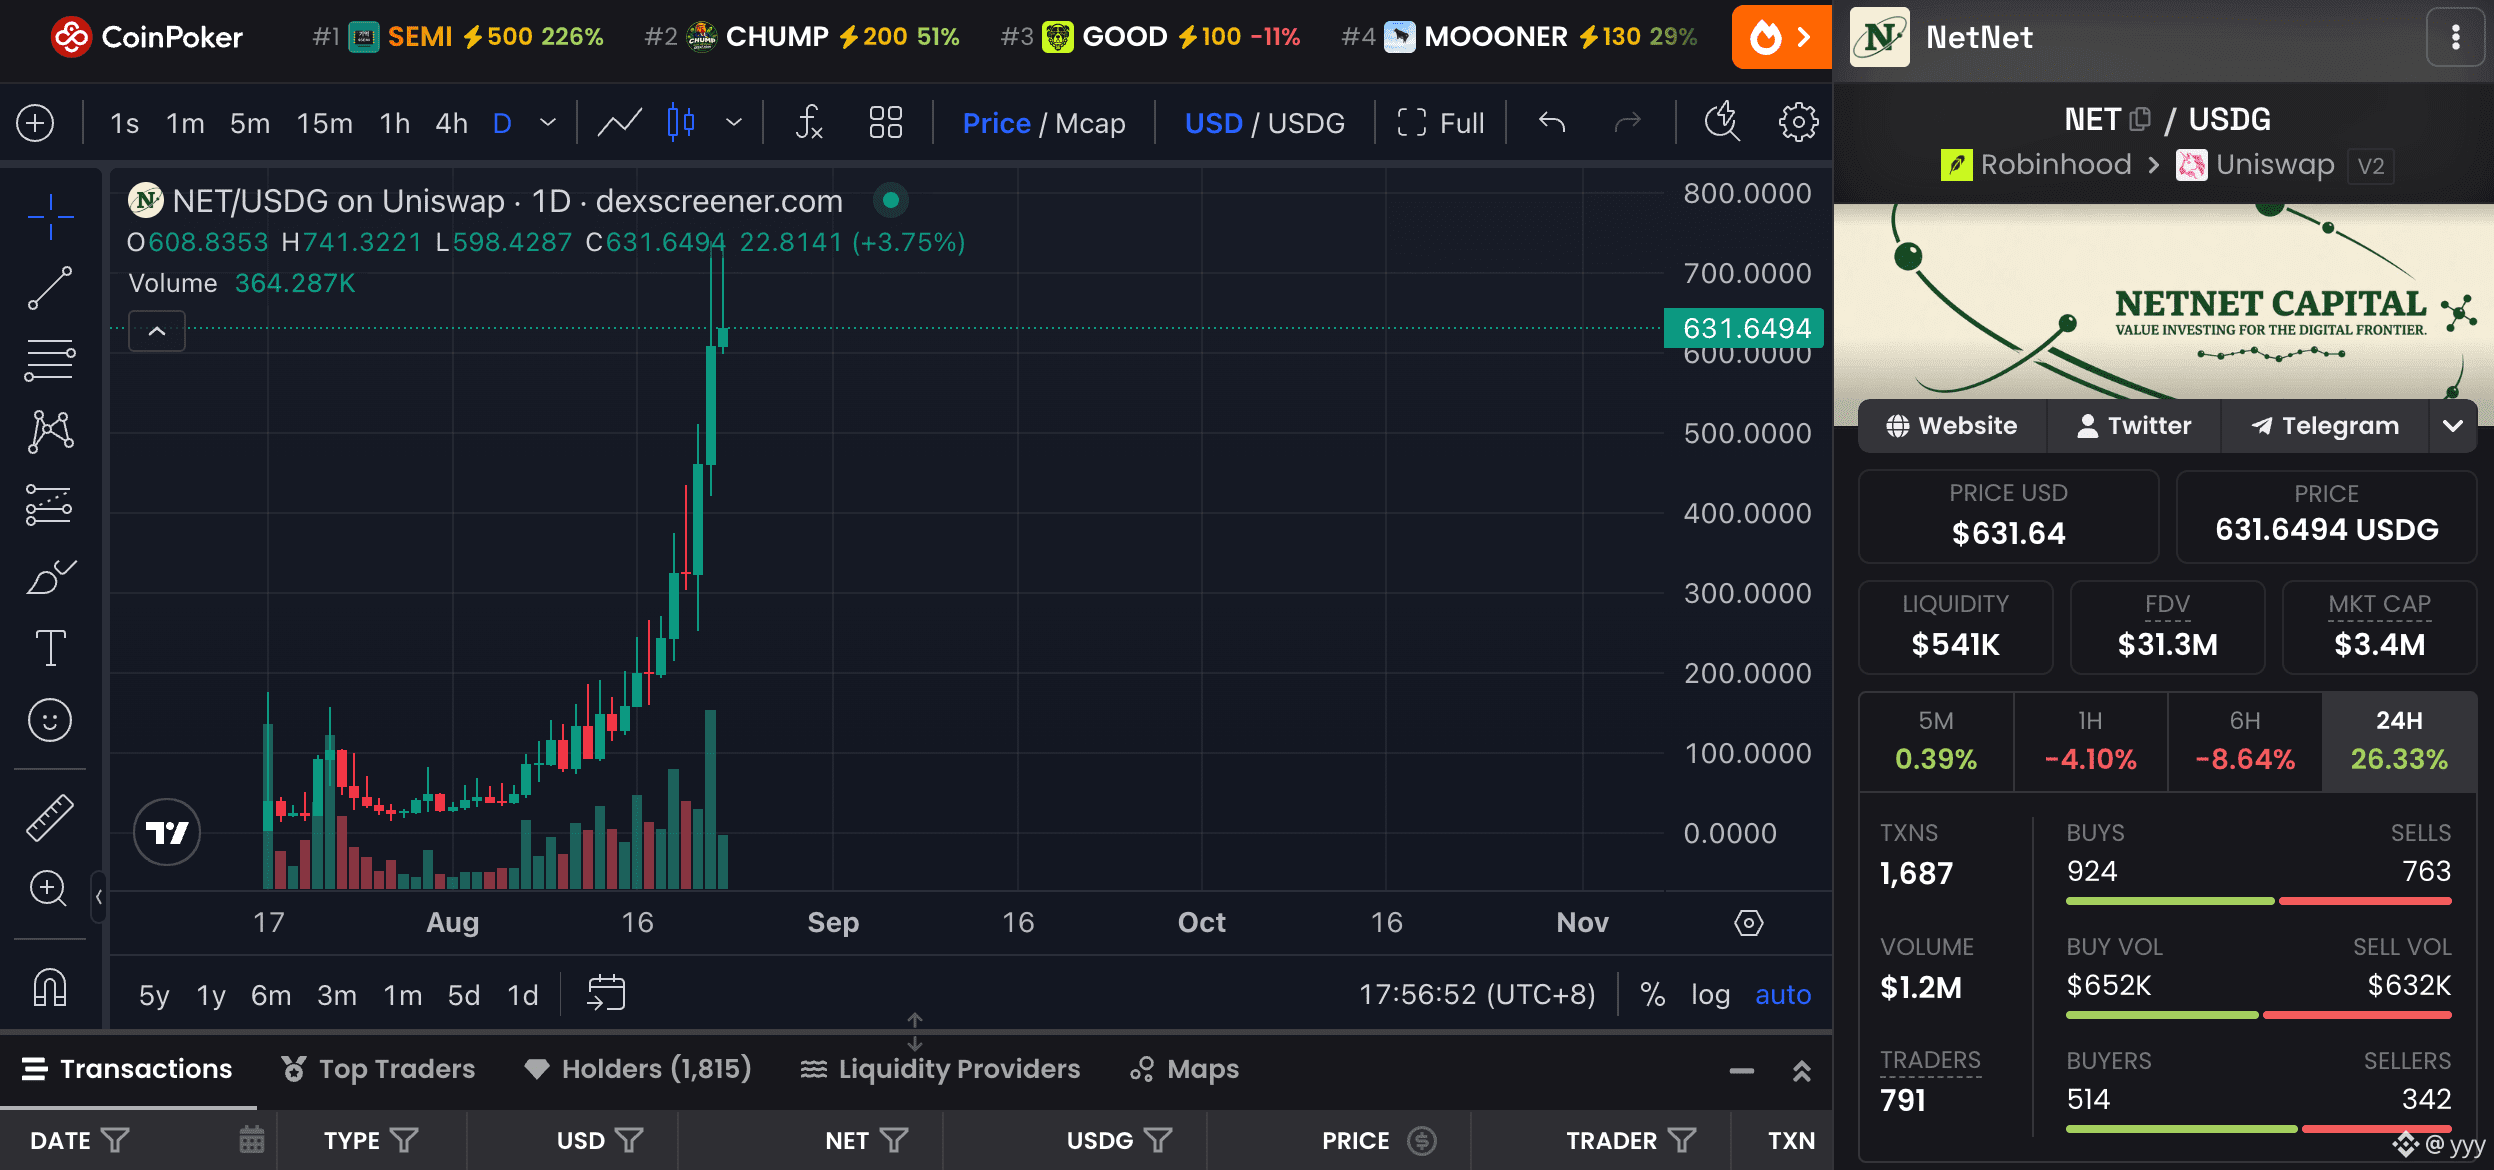Click the chart time axis settings icon
The width and height of the screenshot is (2494, 1170).
[1749, 922]
